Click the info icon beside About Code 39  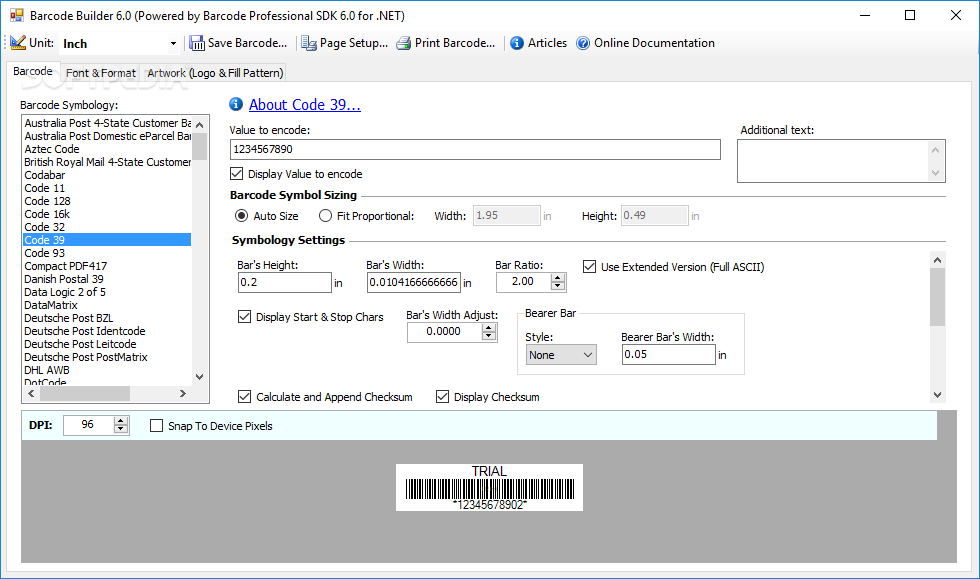[x=236, y=104]
